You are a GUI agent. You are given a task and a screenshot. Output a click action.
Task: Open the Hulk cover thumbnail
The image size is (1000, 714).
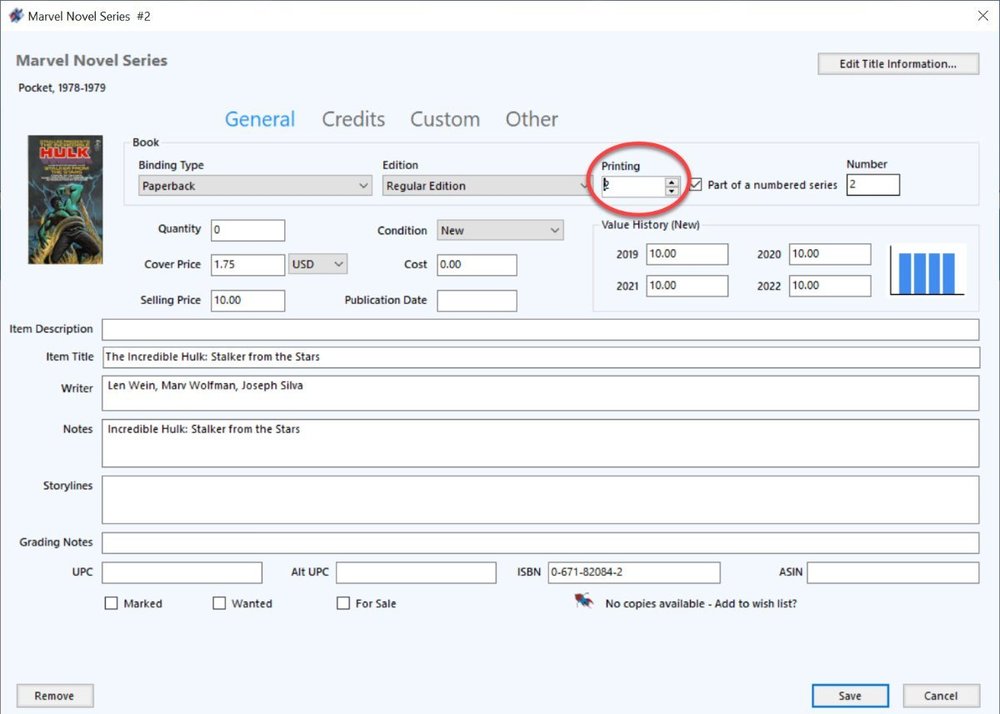tap(66, 200)
